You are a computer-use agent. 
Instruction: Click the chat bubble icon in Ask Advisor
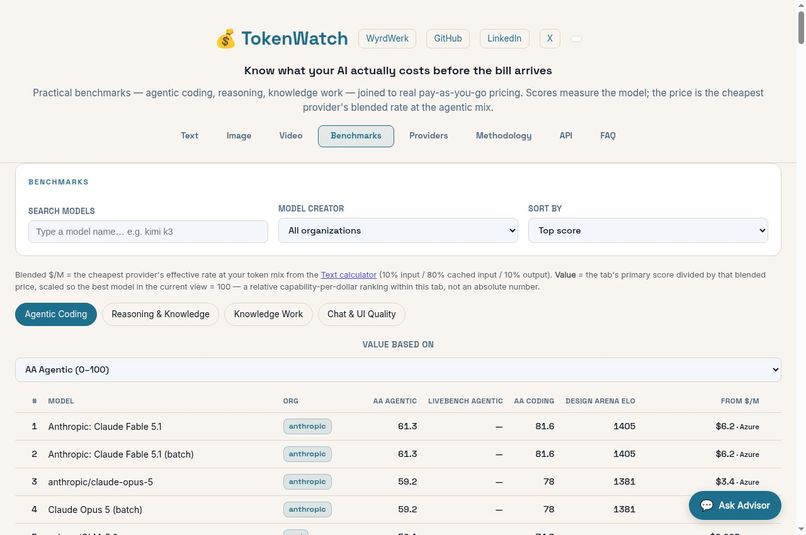[x=707, y=505]
